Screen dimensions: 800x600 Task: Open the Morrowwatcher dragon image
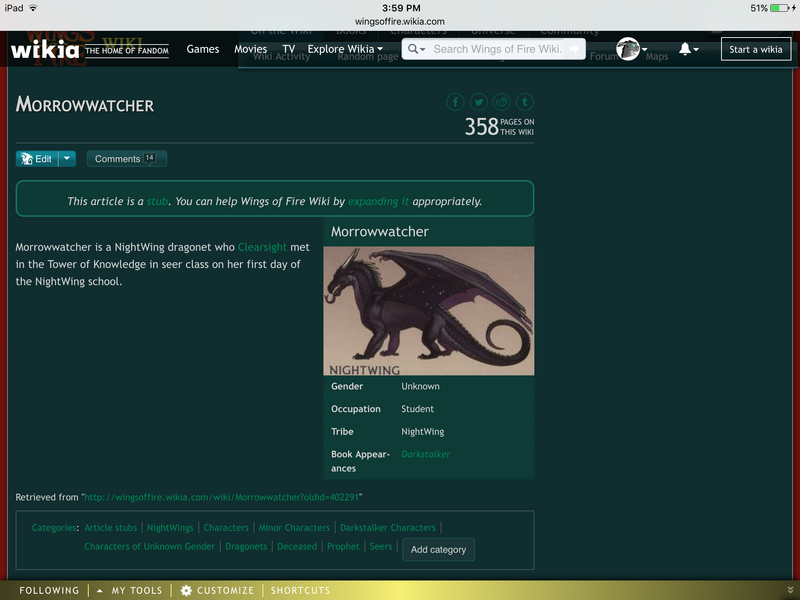(x=428, y=310)
